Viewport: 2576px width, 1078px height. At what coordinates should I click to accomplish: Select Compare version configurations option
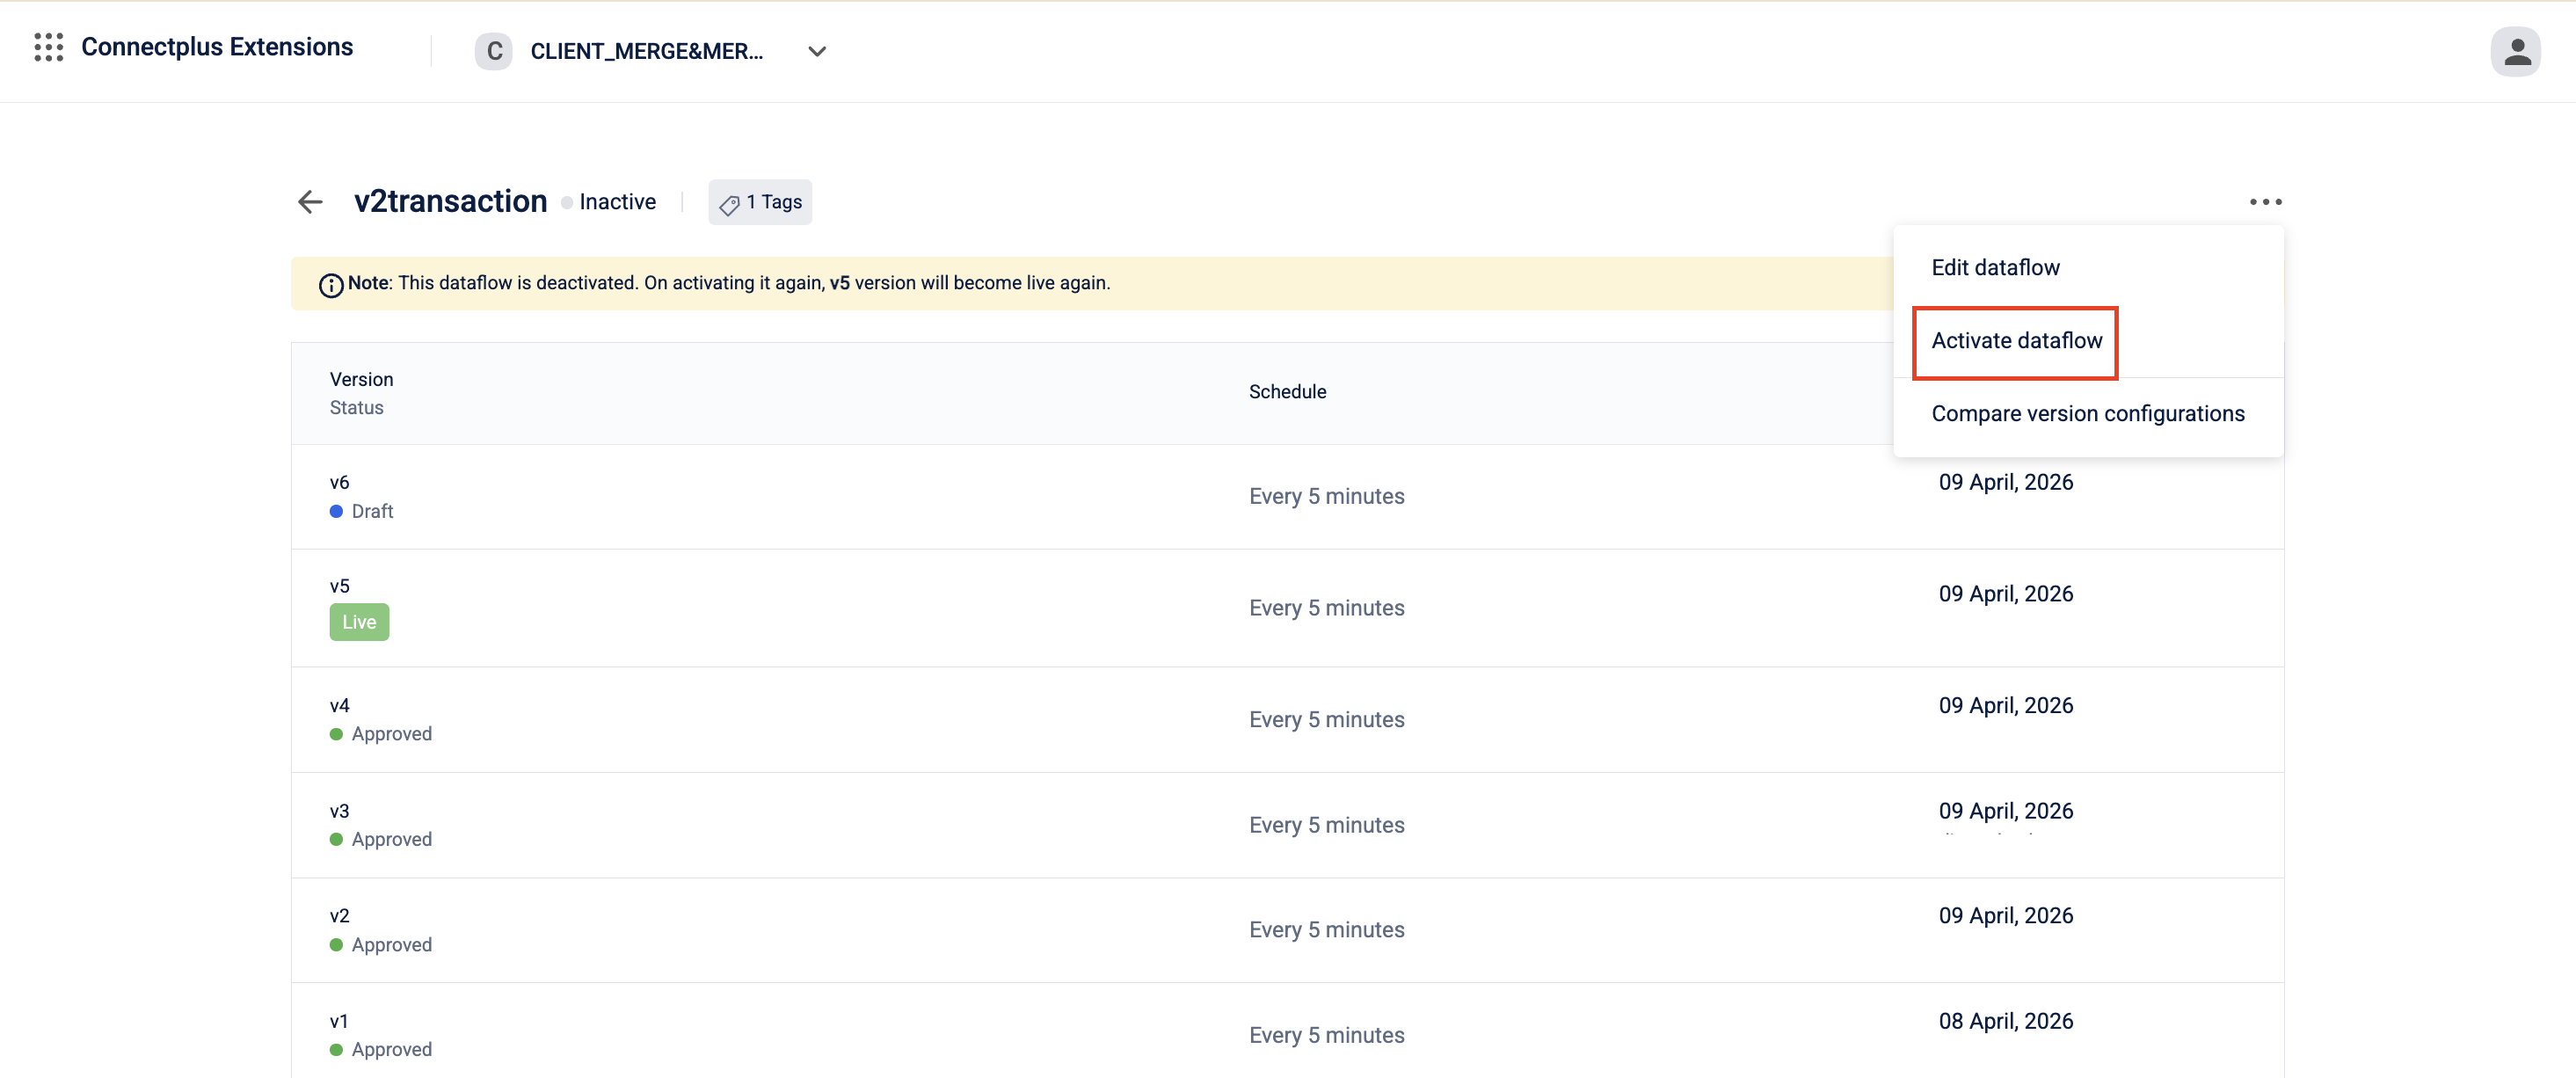(2087, 414)
